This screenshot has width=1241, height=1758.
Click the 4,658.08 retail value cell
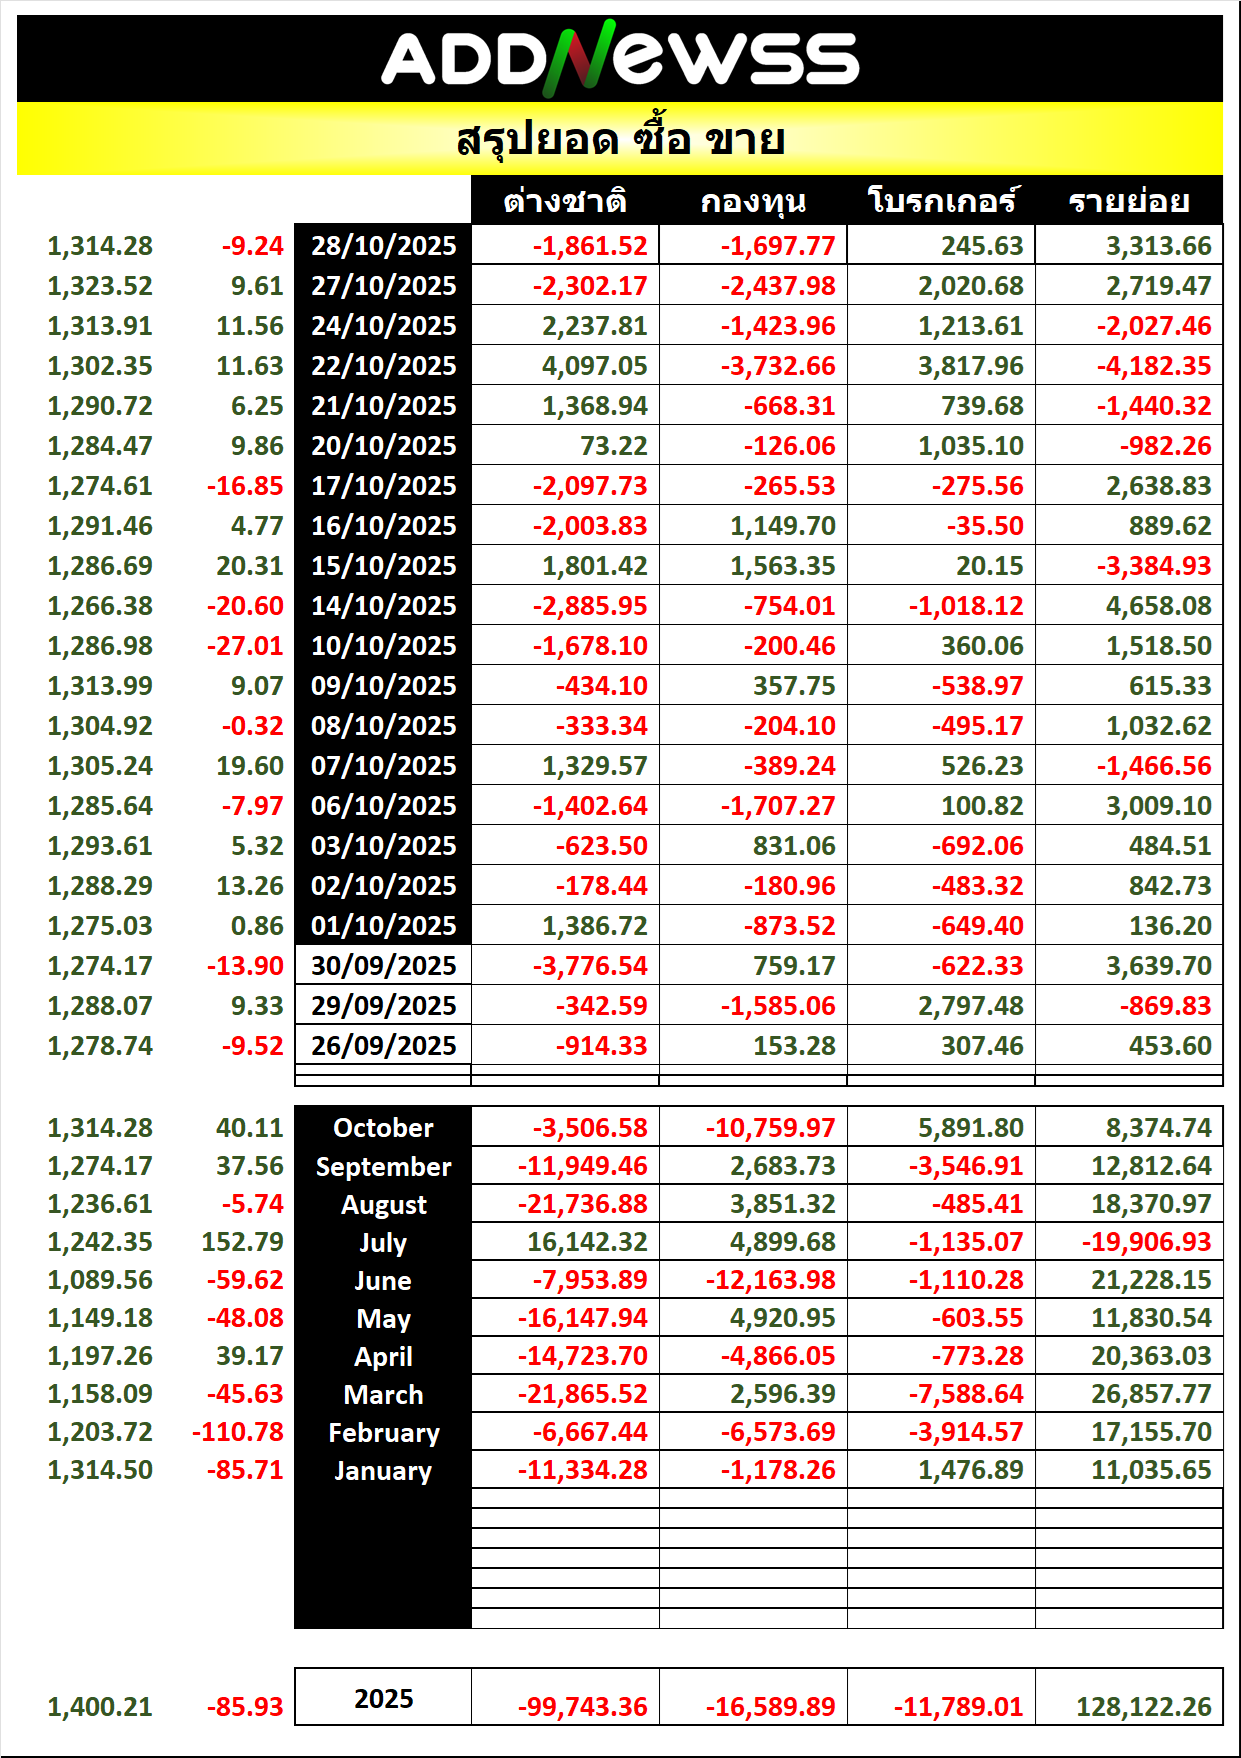tap(1158, 606)
